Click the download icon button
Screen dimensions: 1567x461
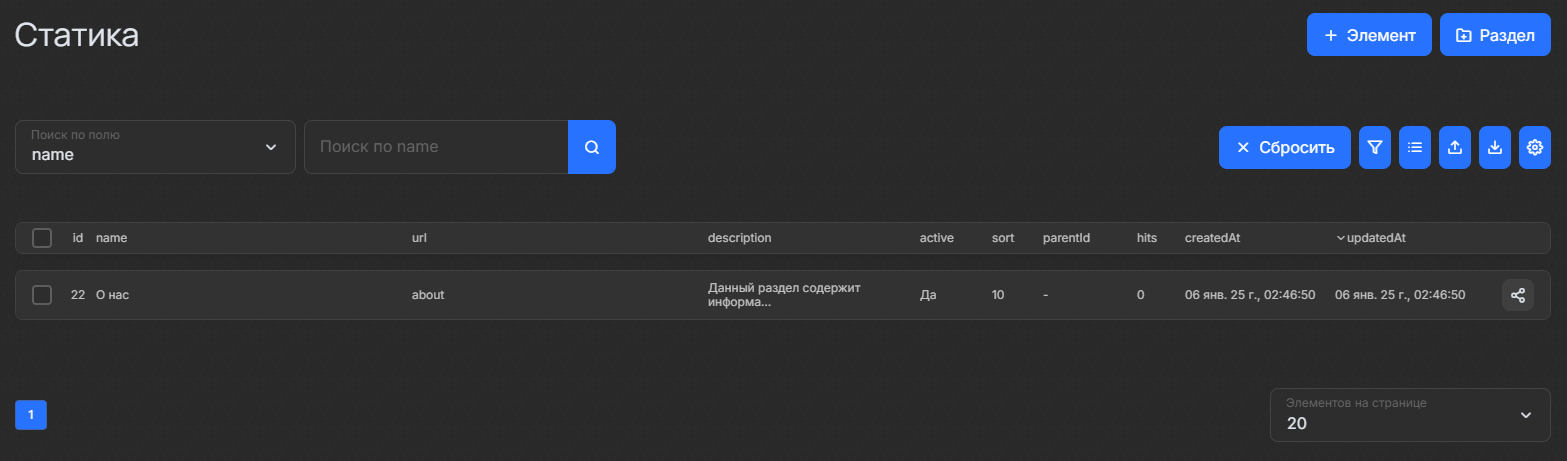click(1494, 147)
